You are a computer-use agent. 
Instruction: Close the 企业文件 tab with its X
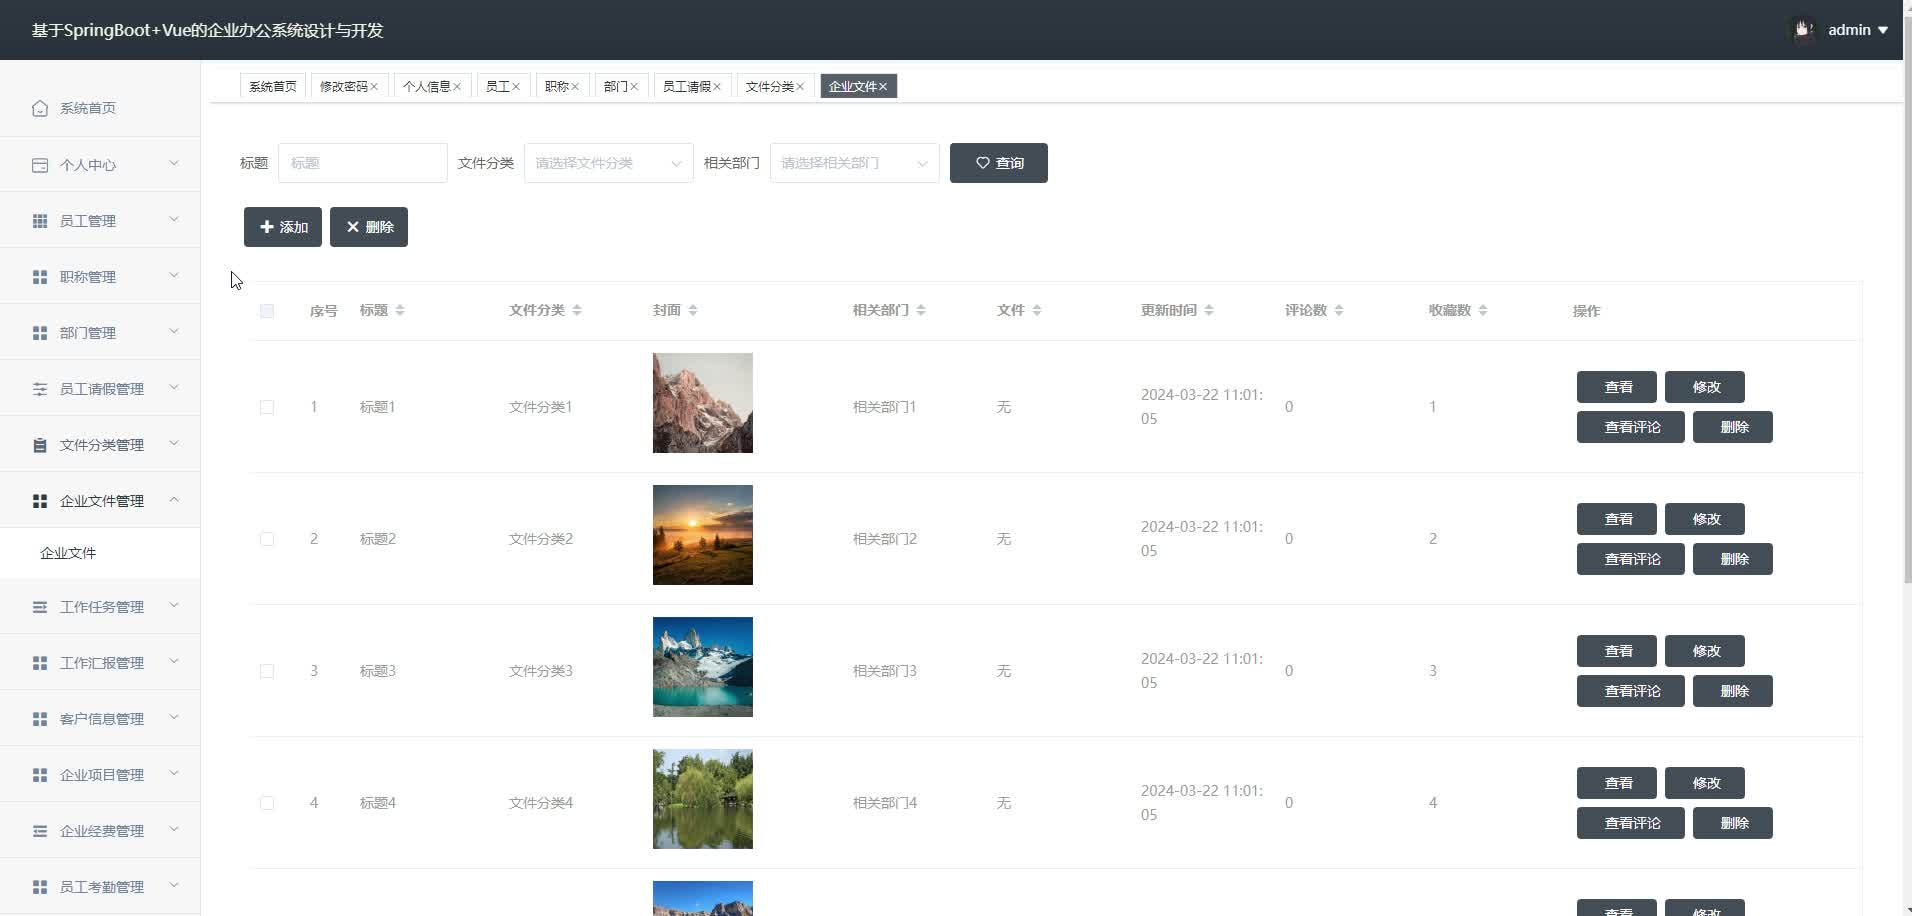point(883,87)
